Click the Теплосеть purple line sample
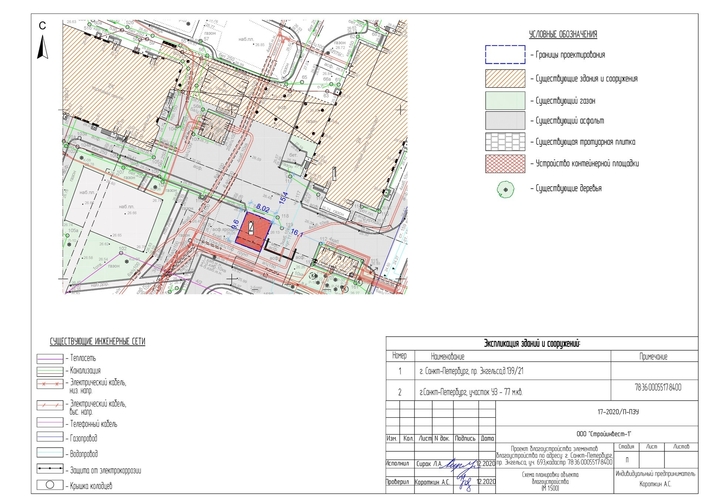Viewport: 710px width, 502px height. click(x=50, y=359)
